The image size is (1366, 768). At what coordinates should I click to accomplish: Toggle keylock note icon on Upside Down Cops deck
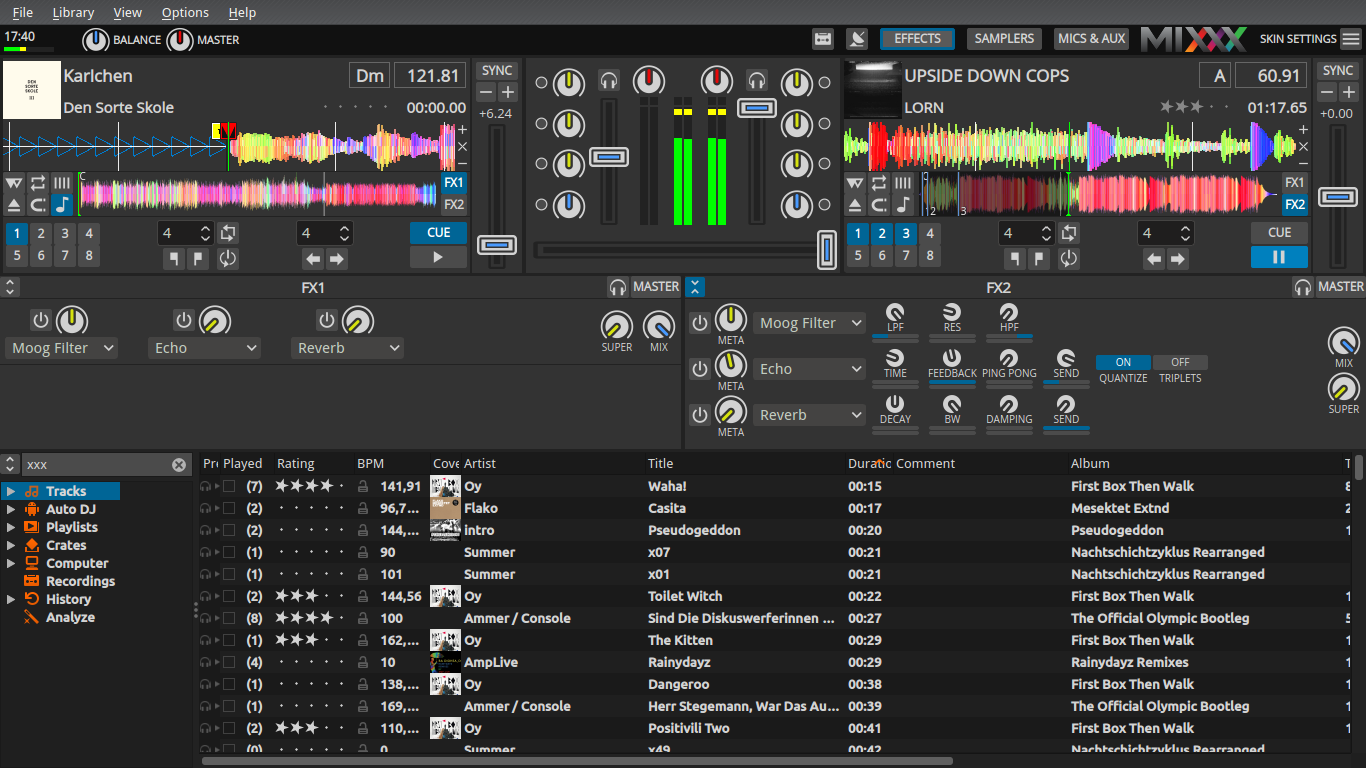point(903,205)
